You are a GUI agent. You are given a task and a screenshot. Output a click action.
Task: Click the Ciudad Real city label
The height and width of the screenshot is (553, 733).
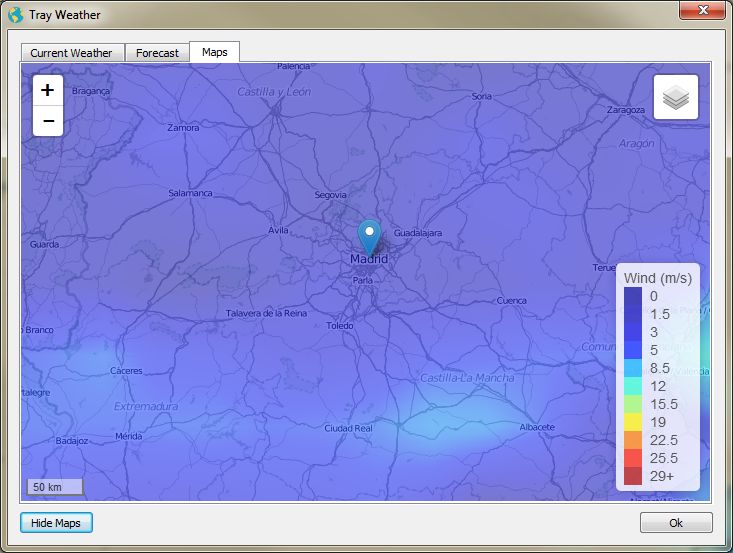pyautogui.click(x=349, y=428)
